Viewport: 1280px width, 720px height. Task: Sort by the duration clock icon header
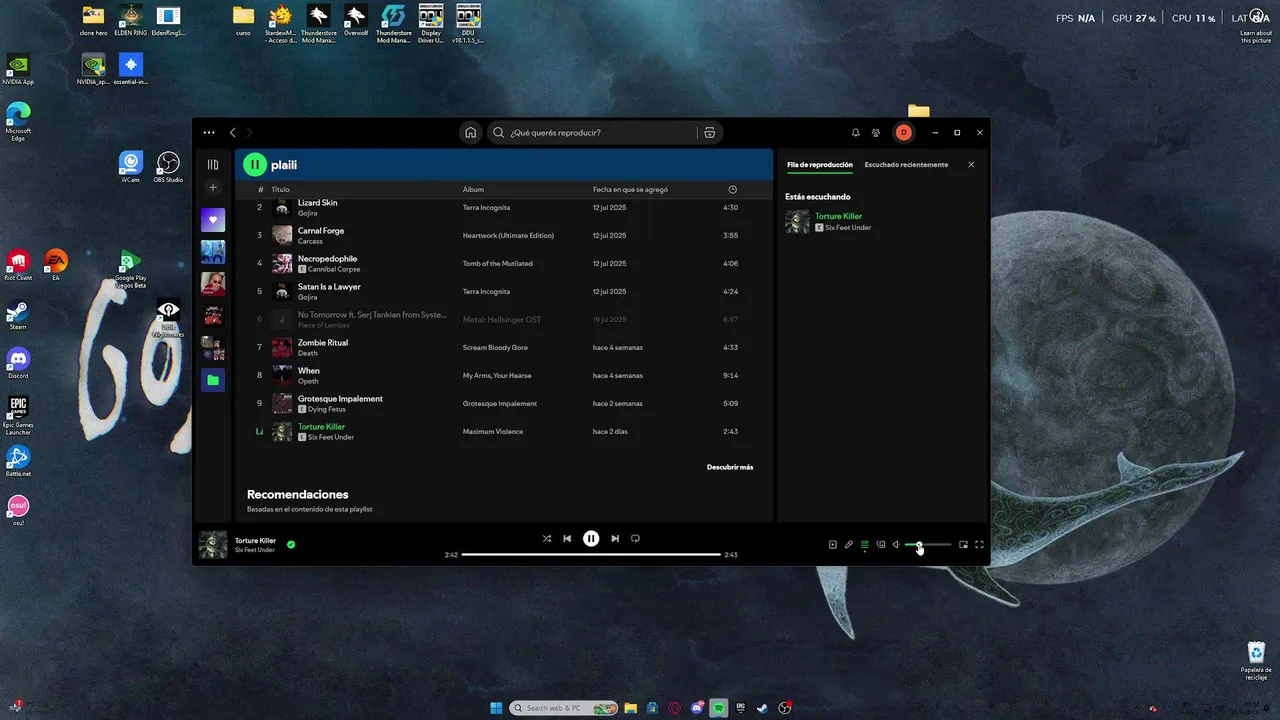tap(732, 189)
